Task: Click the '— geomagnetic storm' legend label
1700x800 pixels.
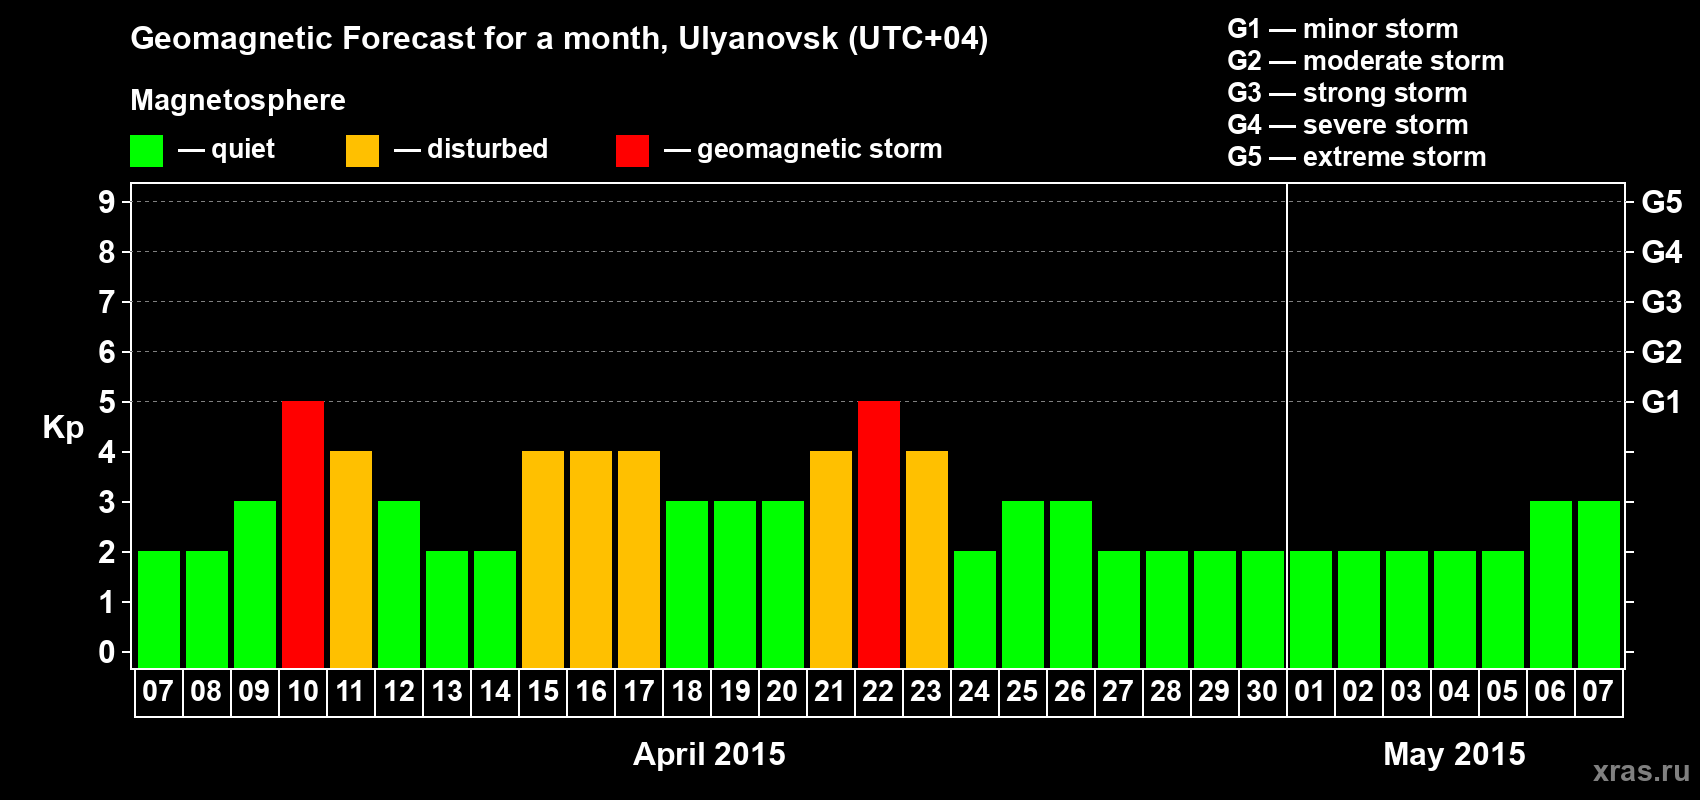Action: (803, 150)
